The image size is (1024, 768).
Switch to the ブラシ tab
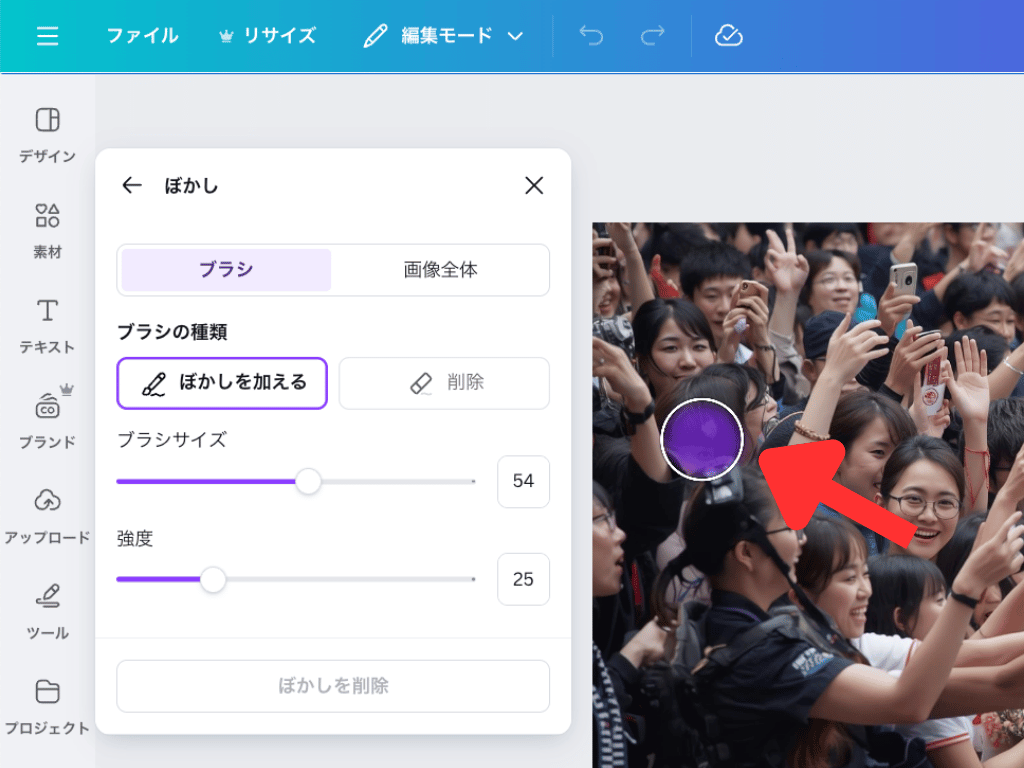pyautogui.click(x=226, y=270)
